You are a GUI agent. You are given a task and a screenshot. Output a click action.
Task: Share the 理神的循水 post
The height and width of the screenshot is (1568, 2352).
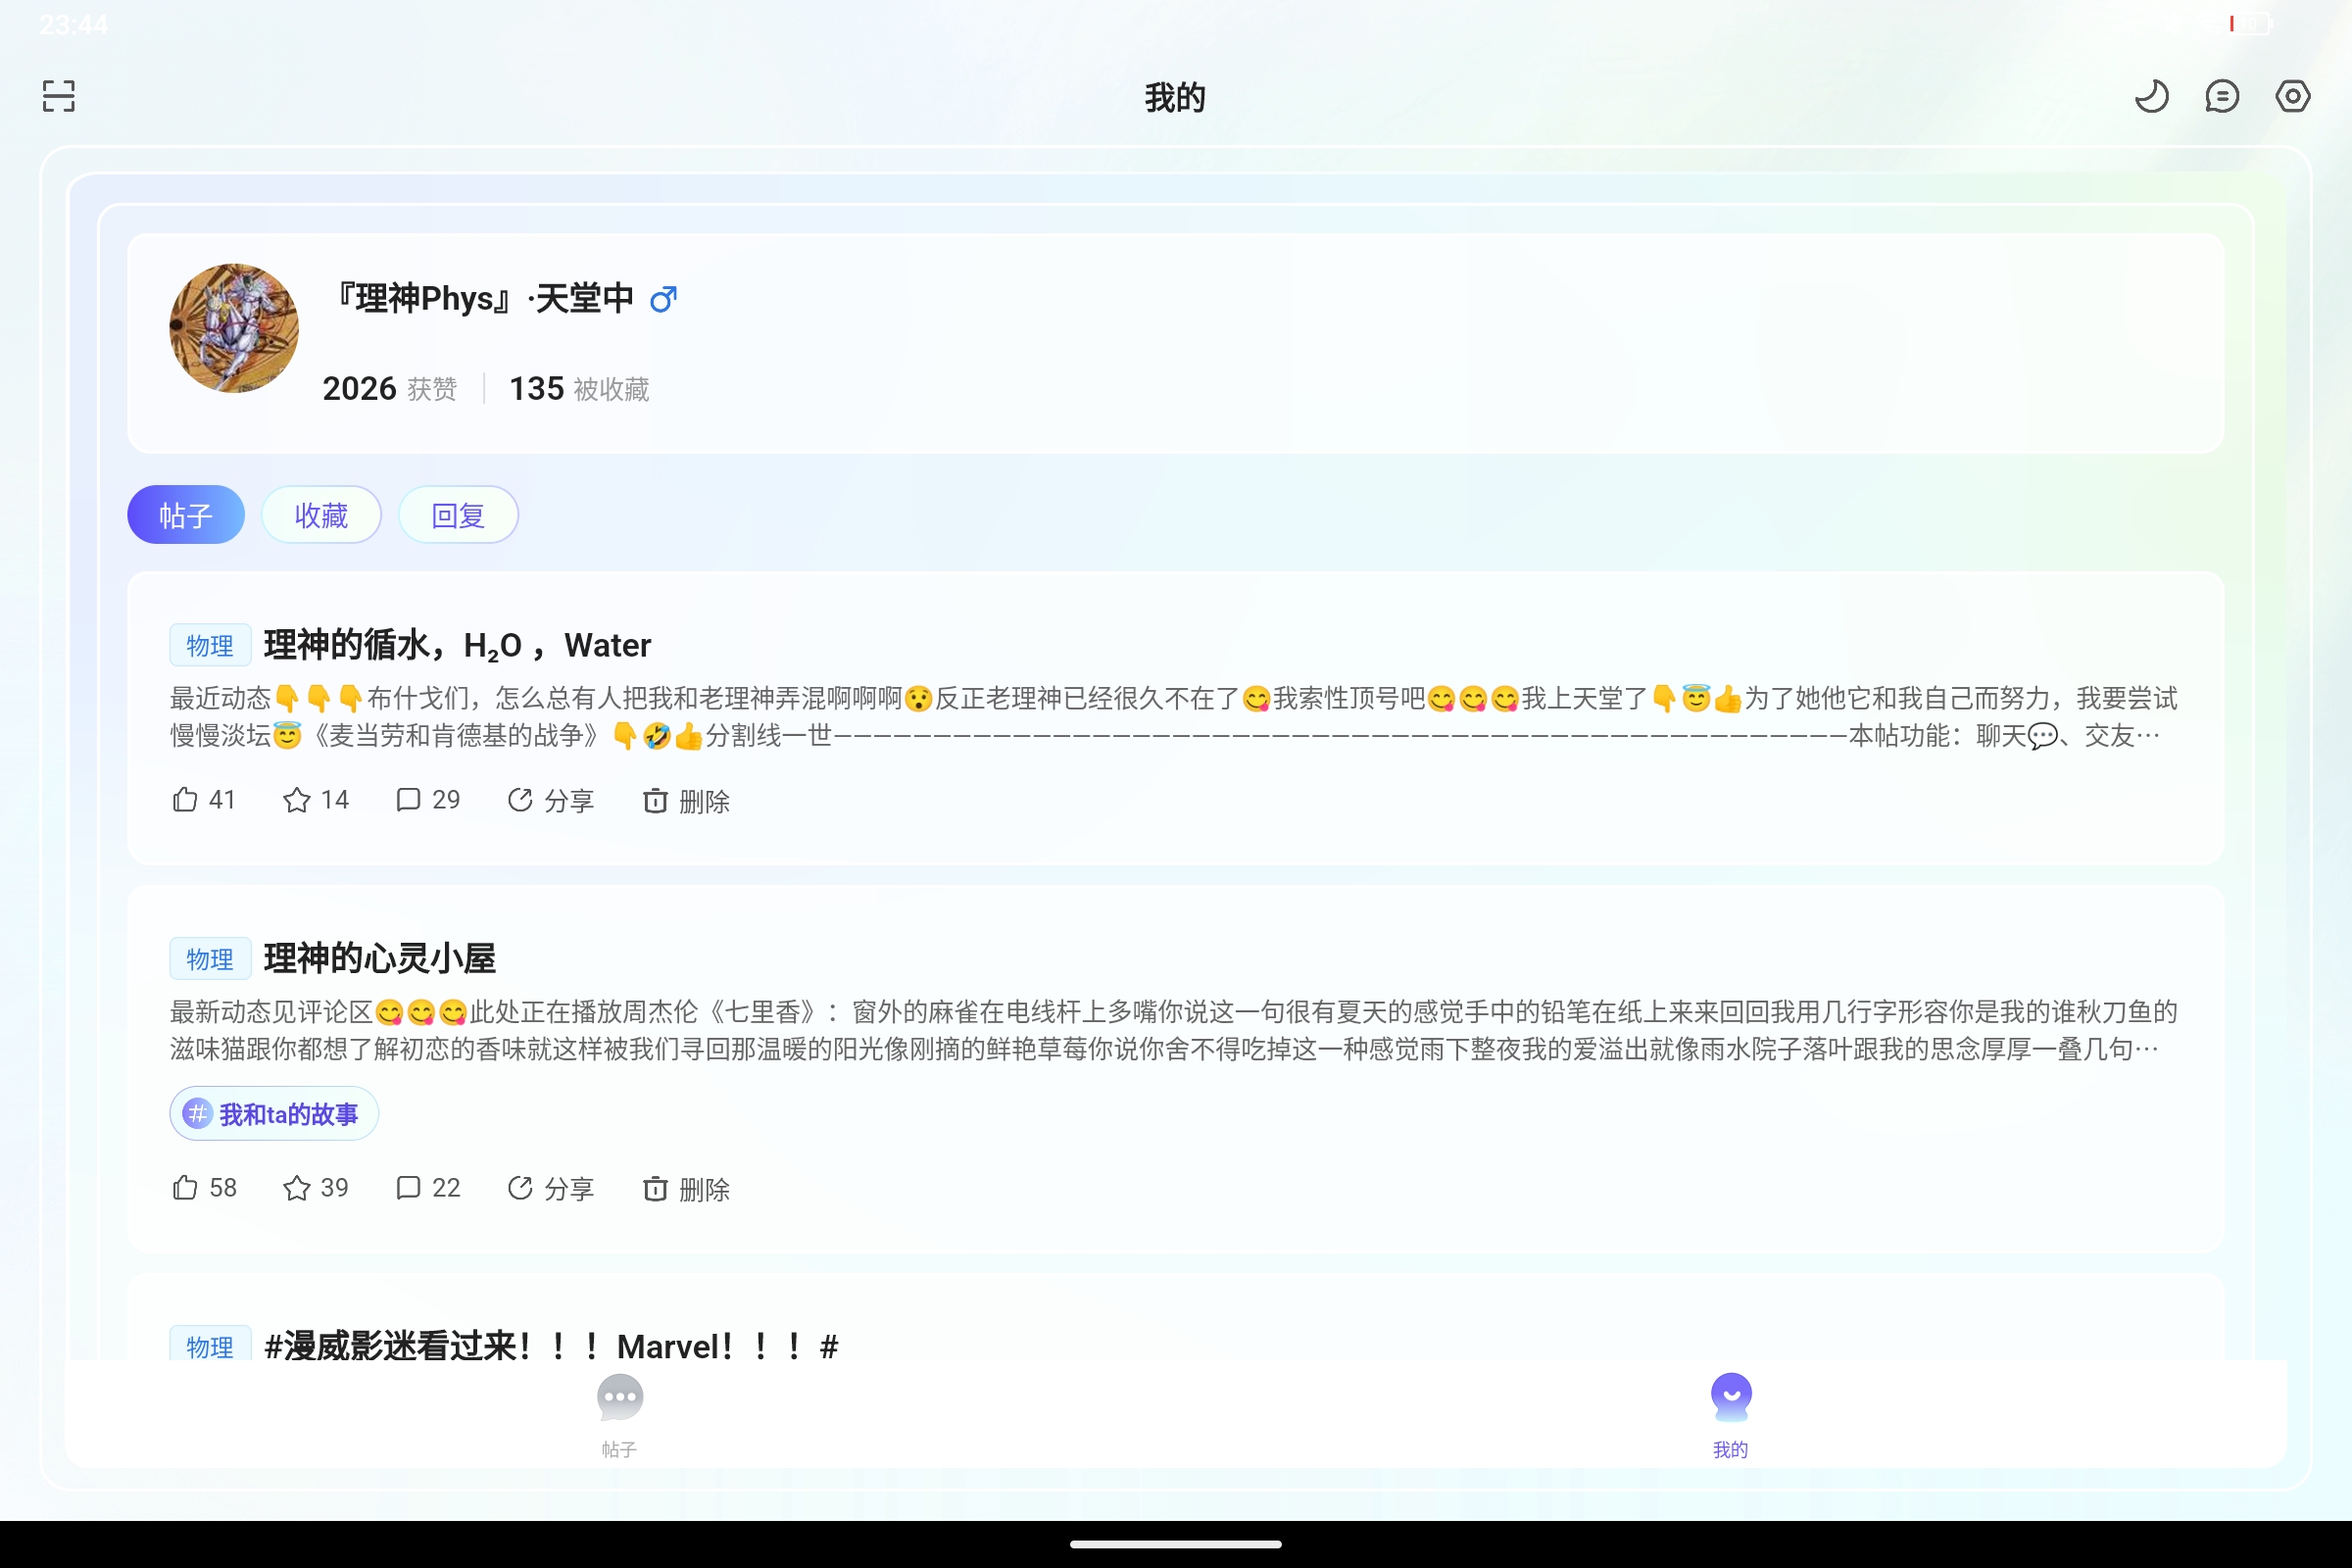[549, 800]
